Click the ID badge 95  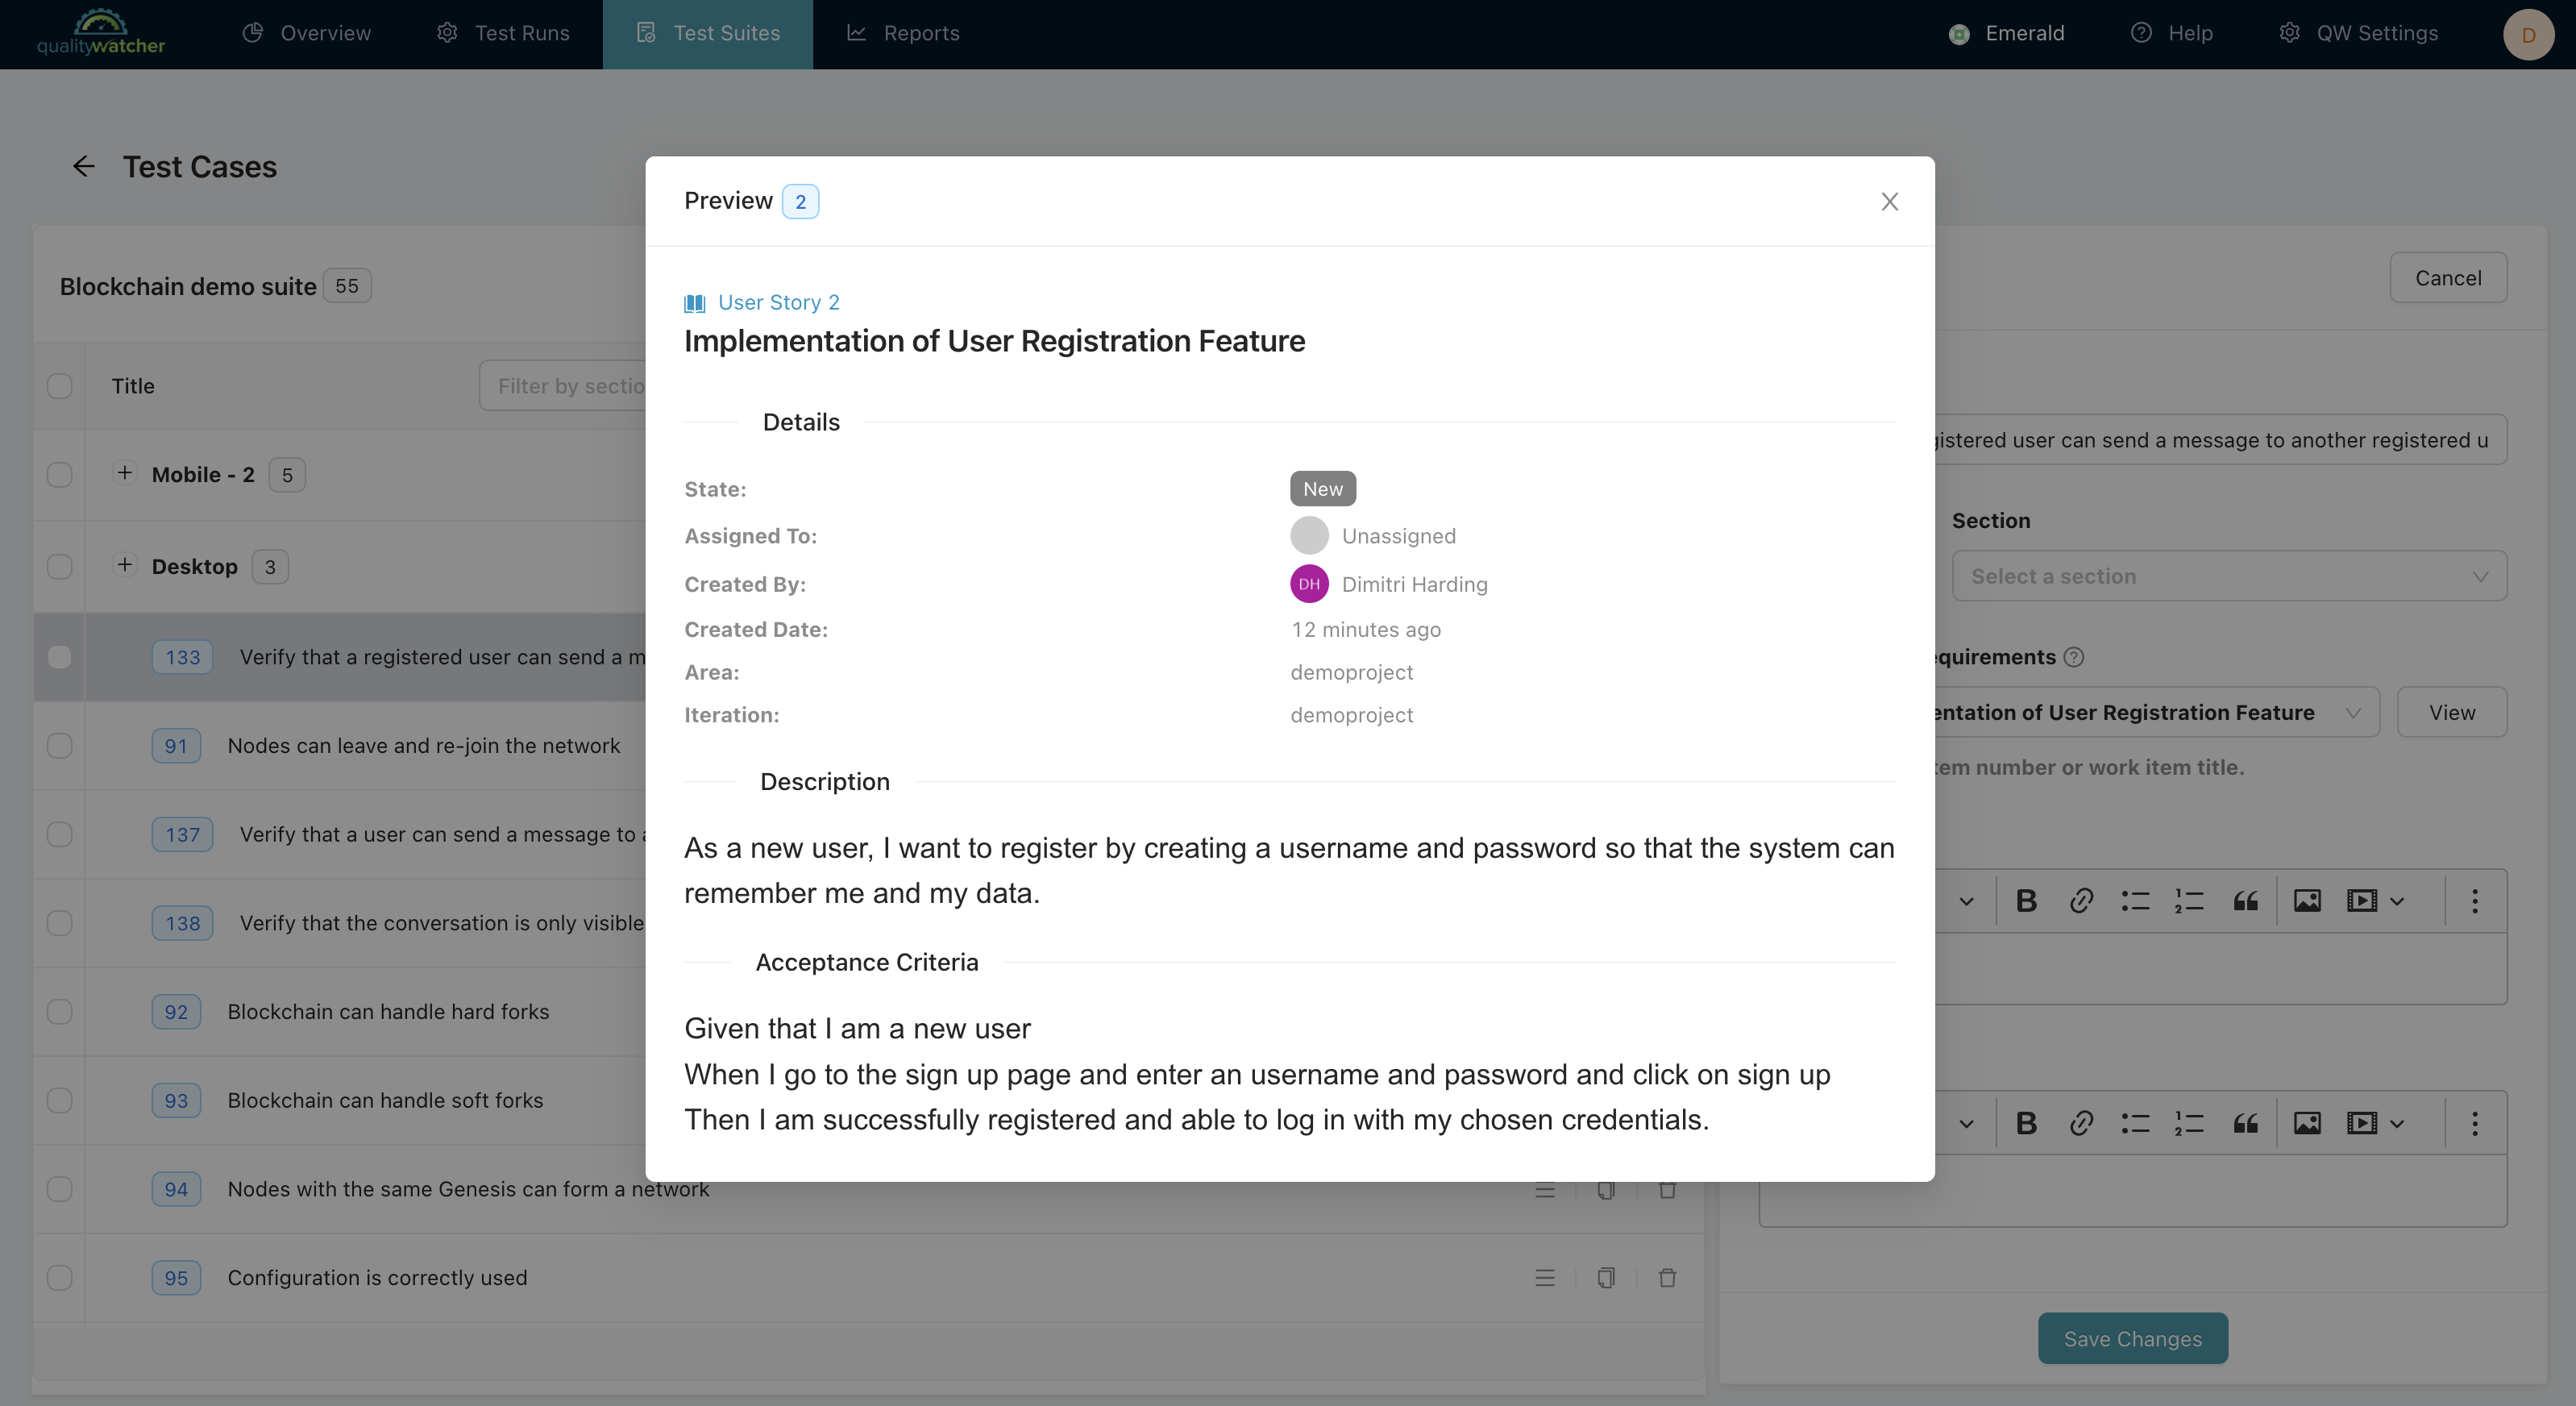pyautogui.click(x=176, y=1277)
